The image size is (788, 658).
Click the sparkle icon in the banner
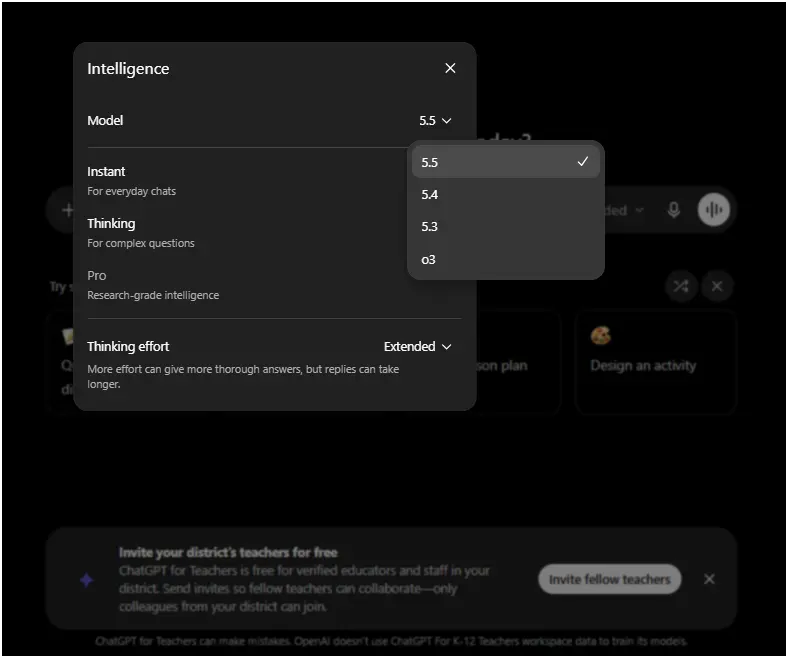[x=86, y=580]
